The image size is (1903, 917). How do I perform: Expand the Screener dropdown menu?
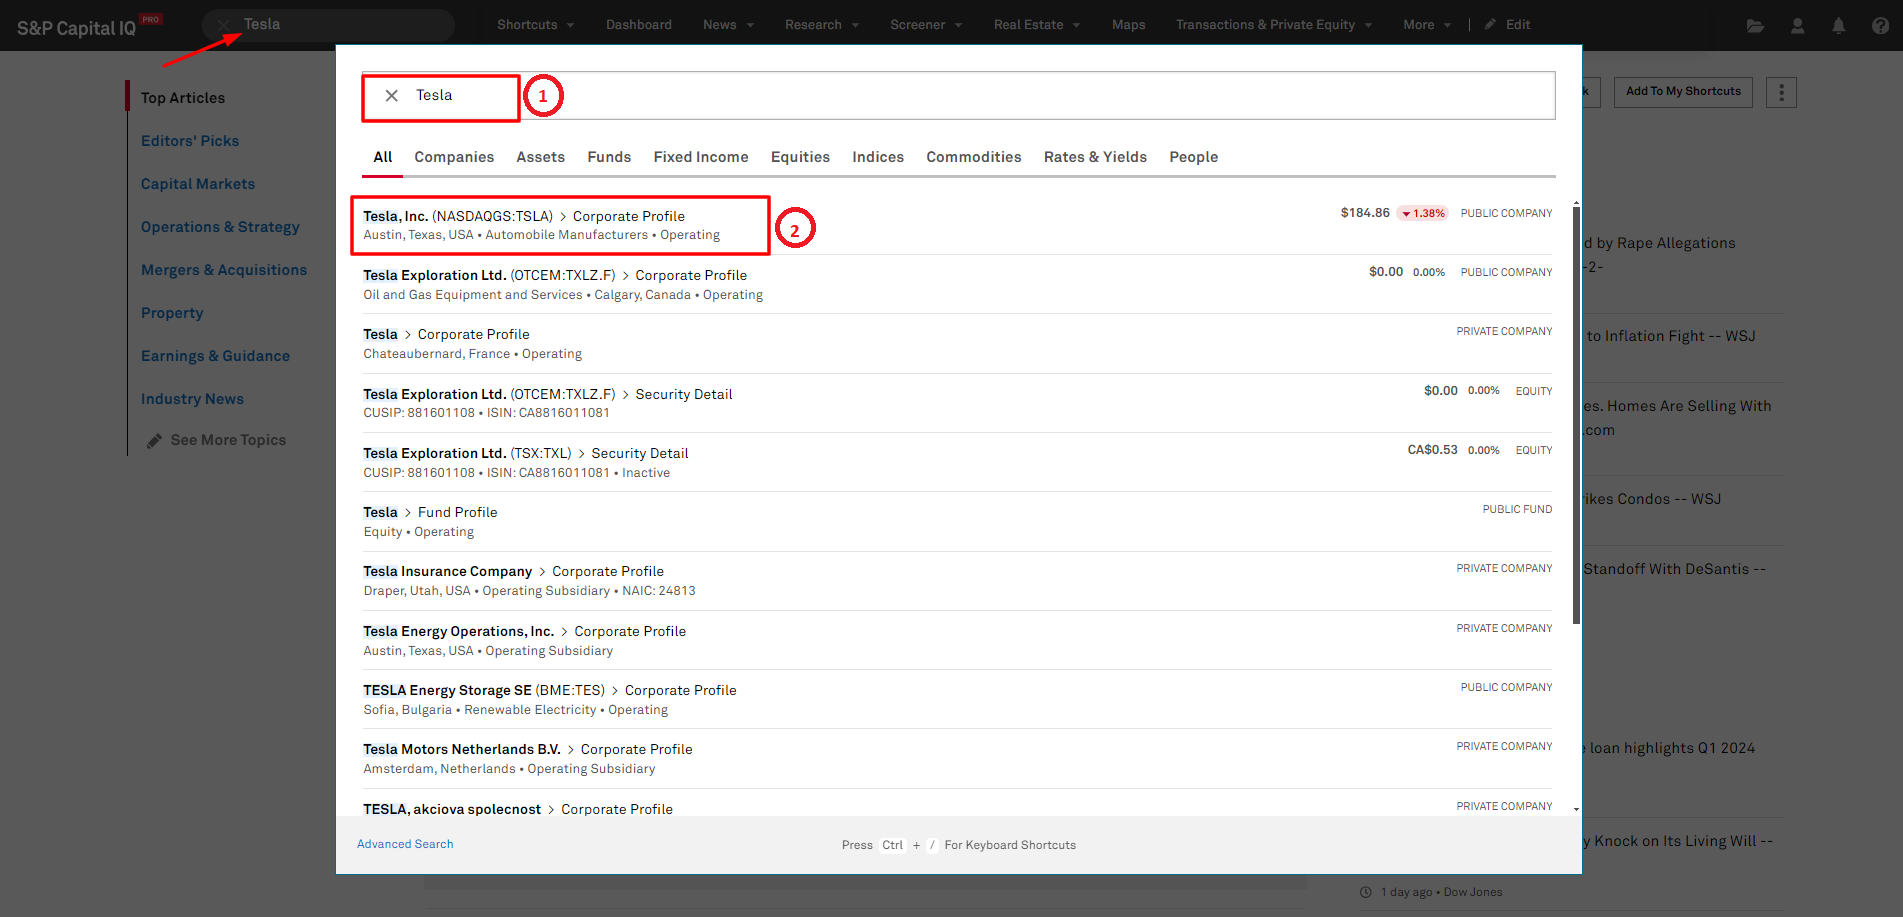click(926, 25)
